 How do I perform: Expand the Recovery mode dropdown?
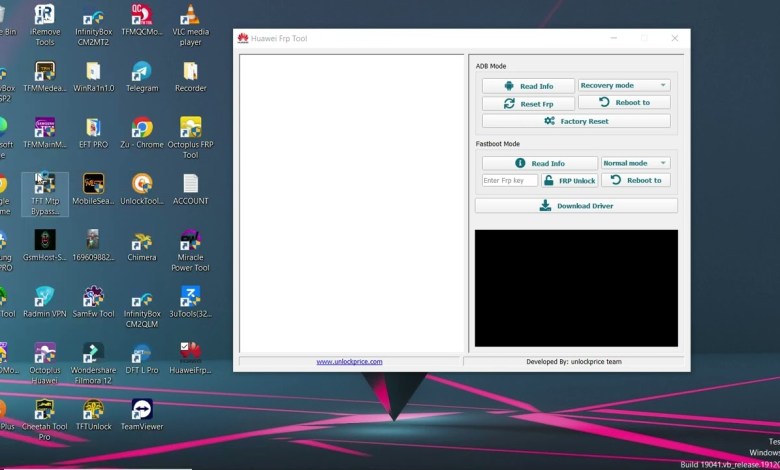coord(623,86)
